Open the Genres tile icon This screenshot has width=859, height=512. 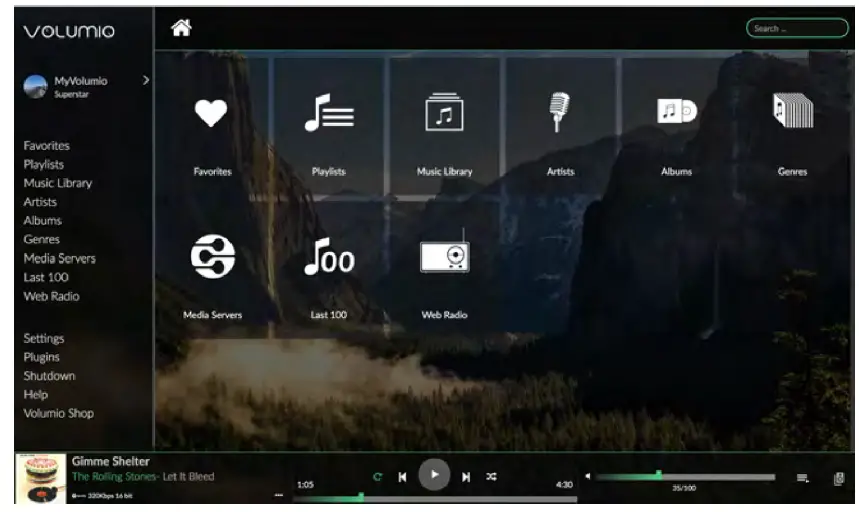click(793, 110)
